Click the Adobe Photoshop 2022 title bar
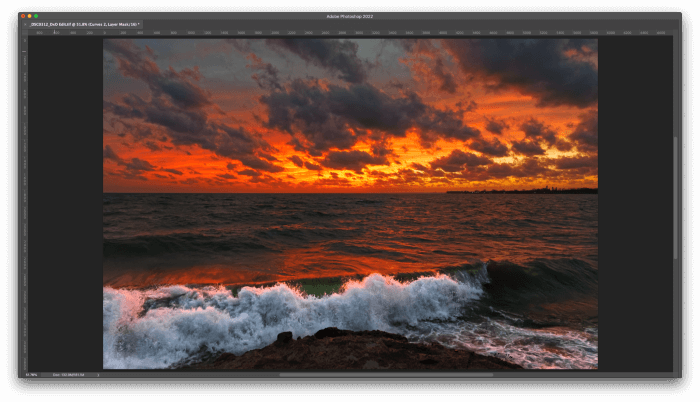 (350, 16)
